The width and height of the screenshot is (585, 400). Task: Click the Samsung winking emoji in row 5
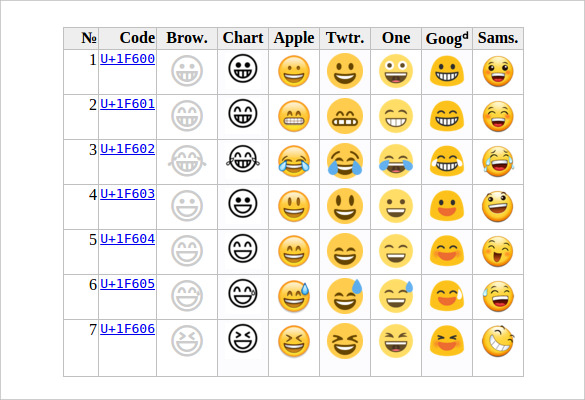coord(498,251)
